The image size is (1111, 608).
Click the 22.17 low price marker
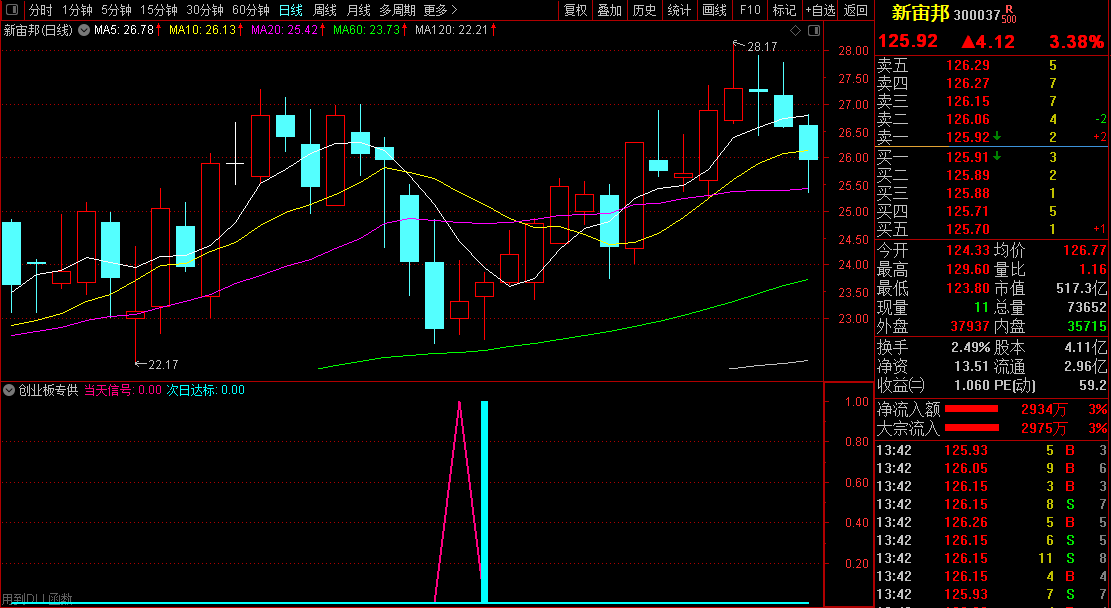click(x=162, y=364)
